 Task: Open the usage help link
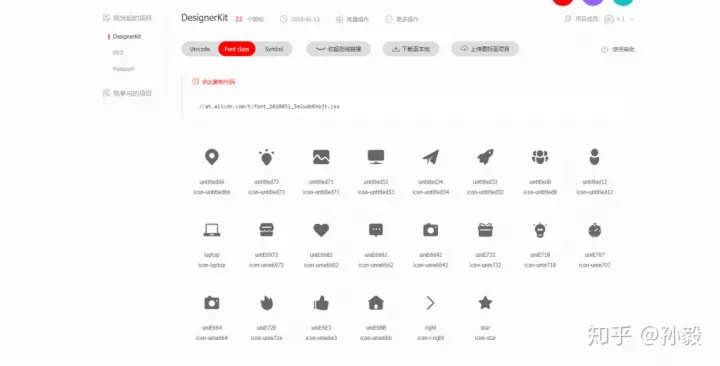tap(618, 49)
